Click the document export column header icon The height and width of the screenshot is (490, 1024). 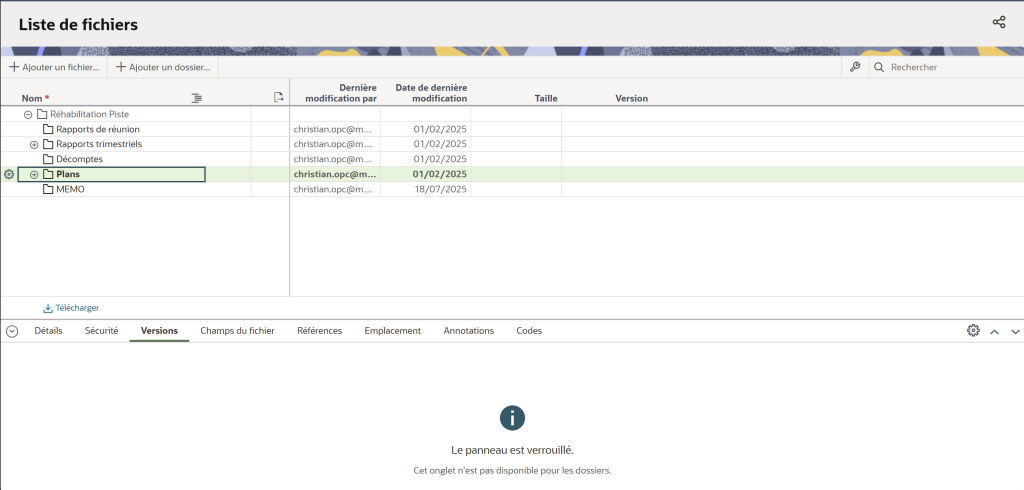(279, 98)
